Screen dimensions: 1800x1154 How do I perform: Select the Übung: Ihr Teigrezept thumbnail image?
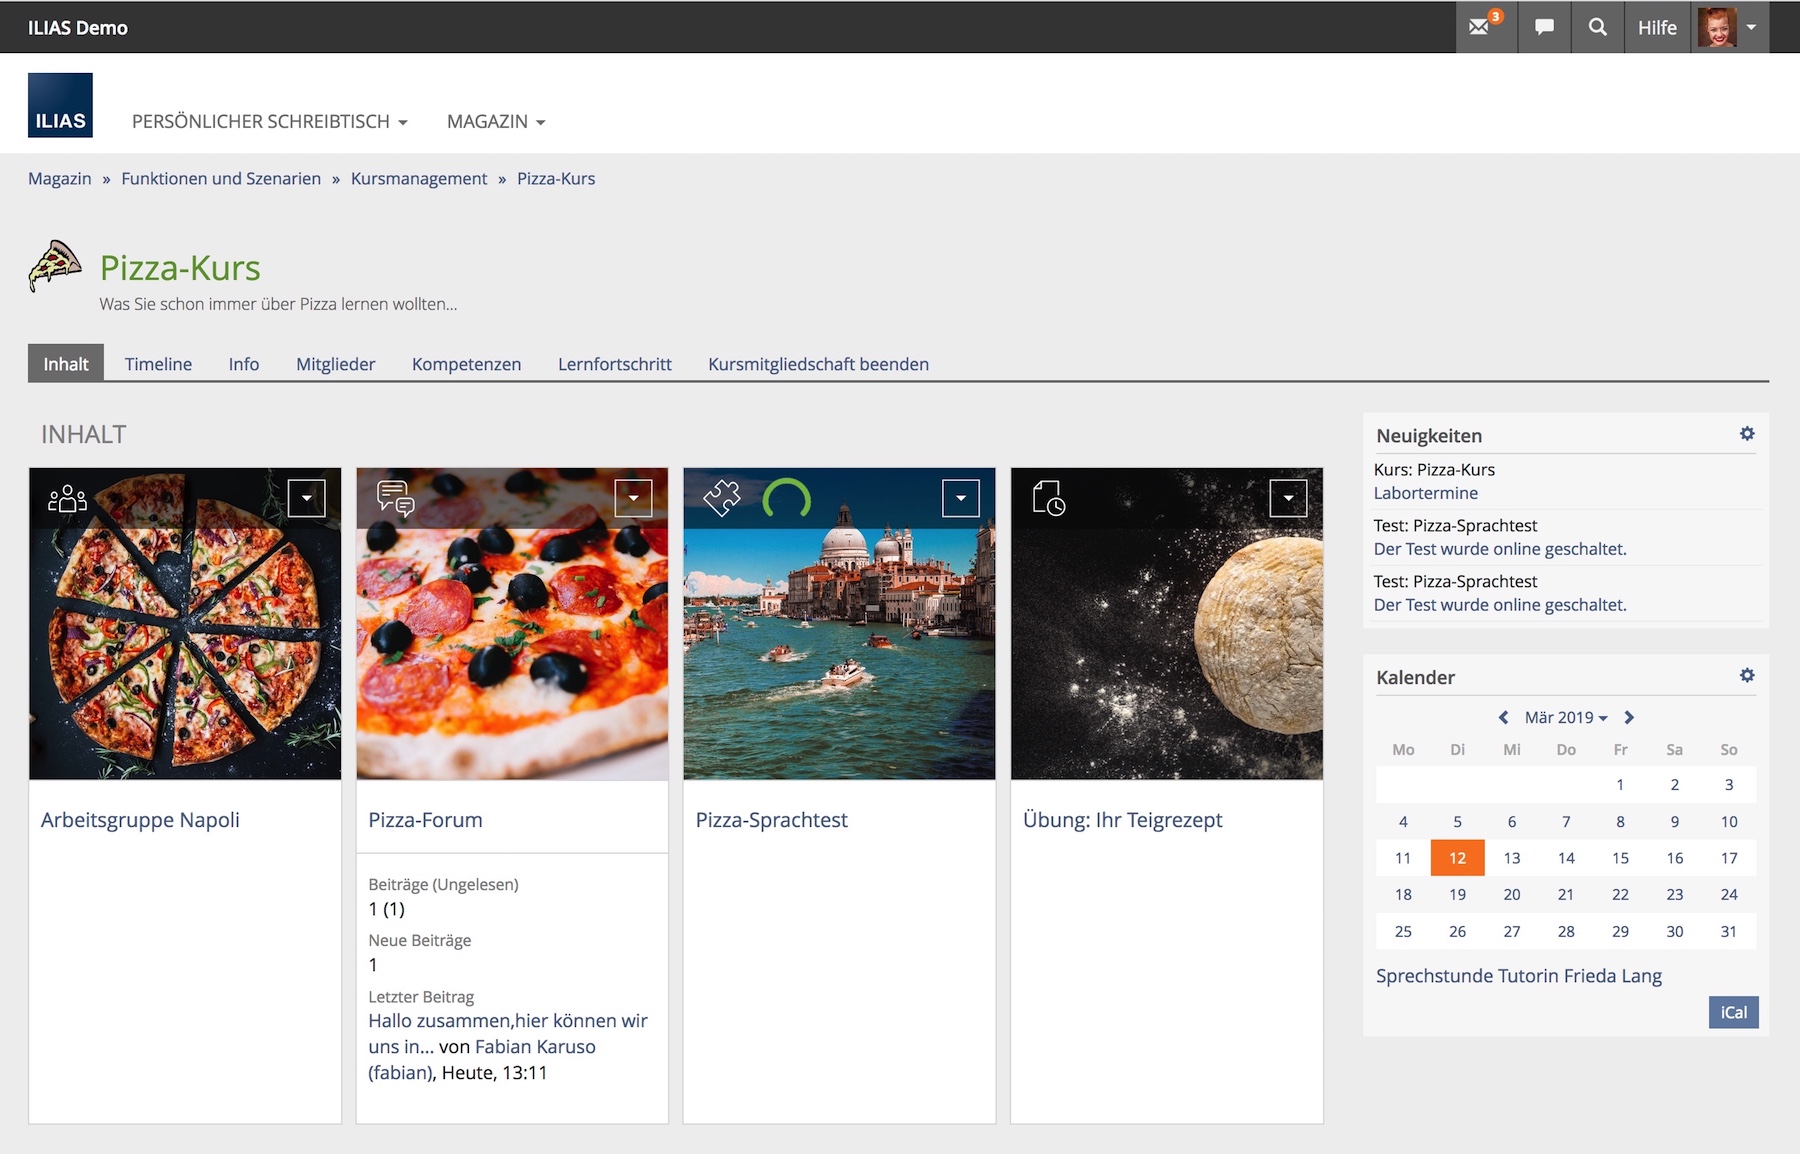tap(1166, 640)
